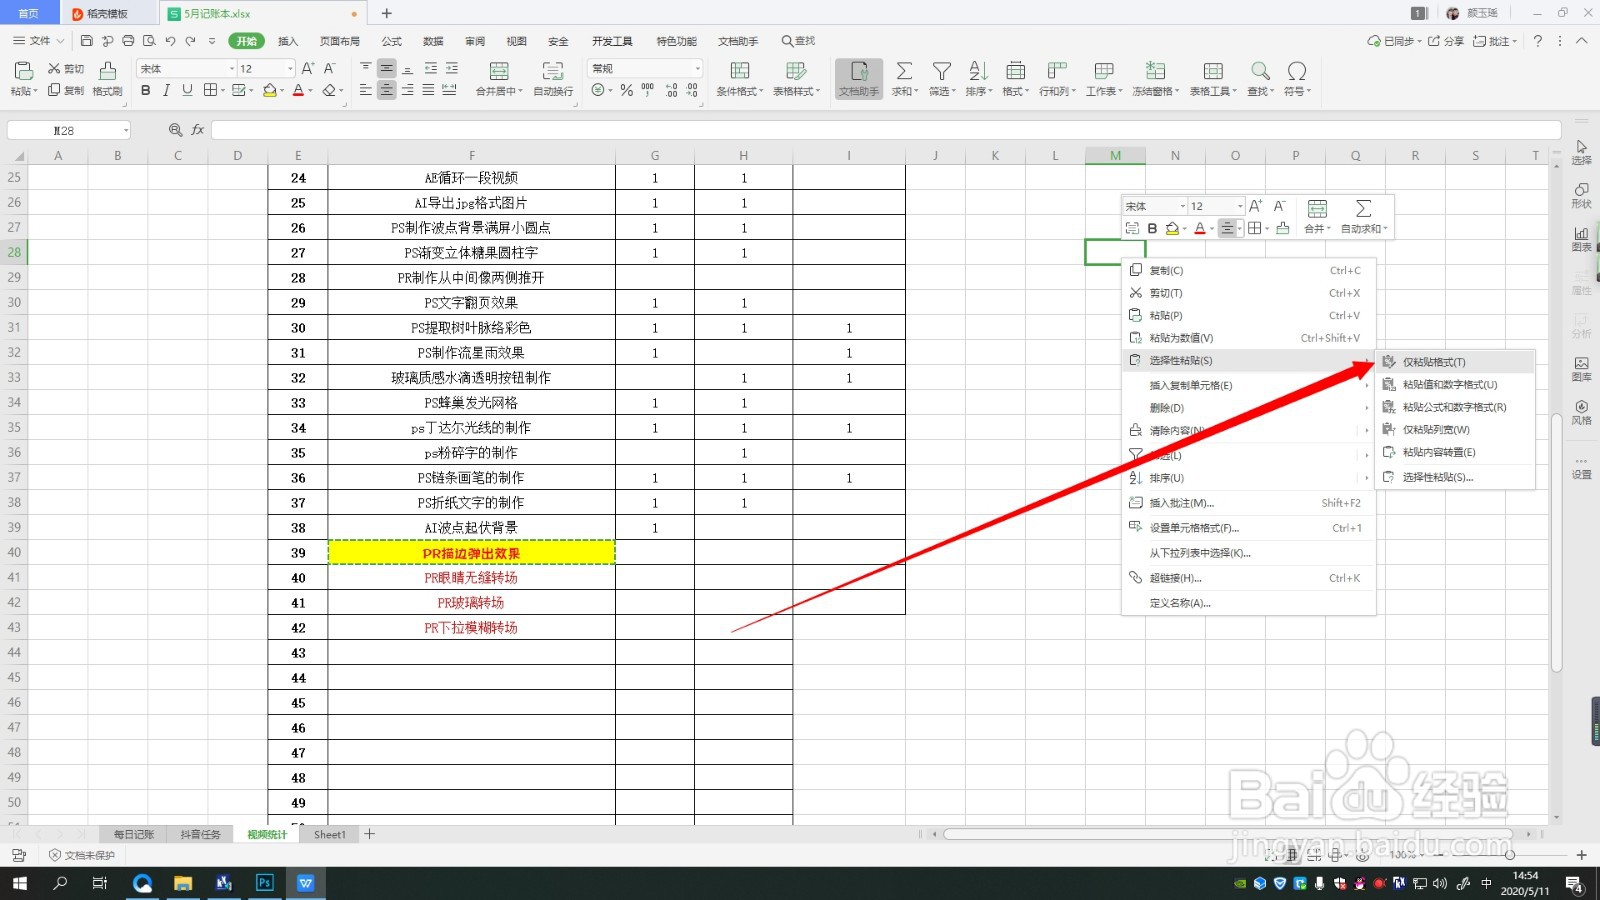Decrease font size in the ribbon
The height and width of the screenshot is (900, 1600).
pyautogui.click(x=330, y=68)
